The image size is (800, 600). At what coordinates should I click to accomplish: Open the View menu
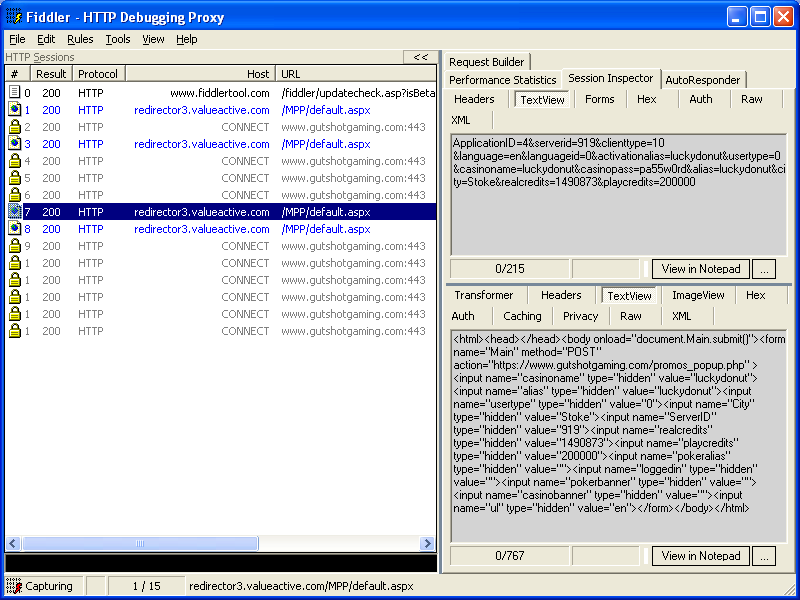tap(153, 39)
